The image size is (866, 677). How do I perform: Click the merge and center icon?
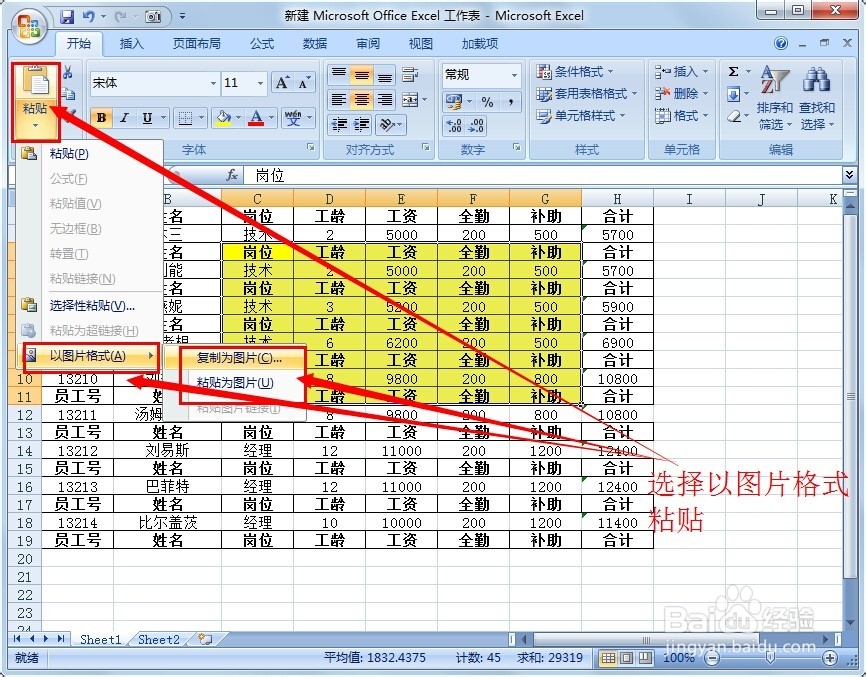[x=412, y=100]
